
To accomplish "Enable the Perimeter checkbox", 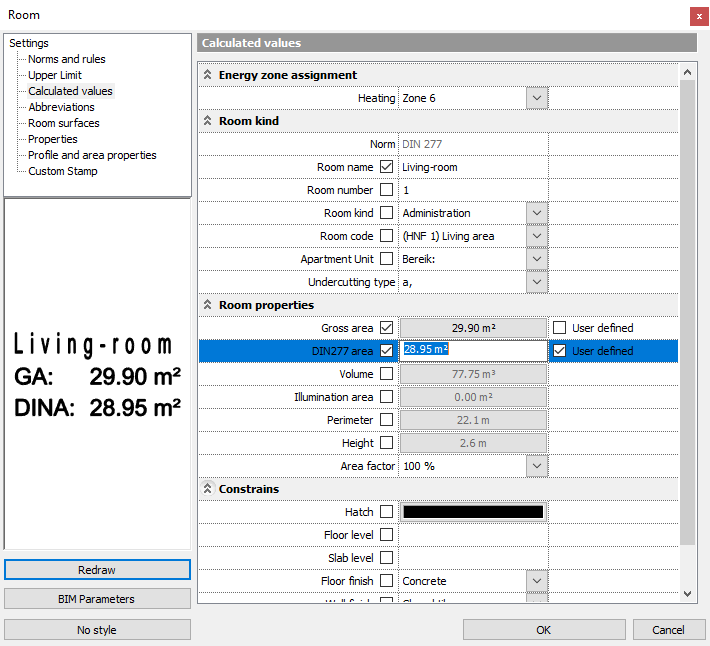I will (387, 420).
